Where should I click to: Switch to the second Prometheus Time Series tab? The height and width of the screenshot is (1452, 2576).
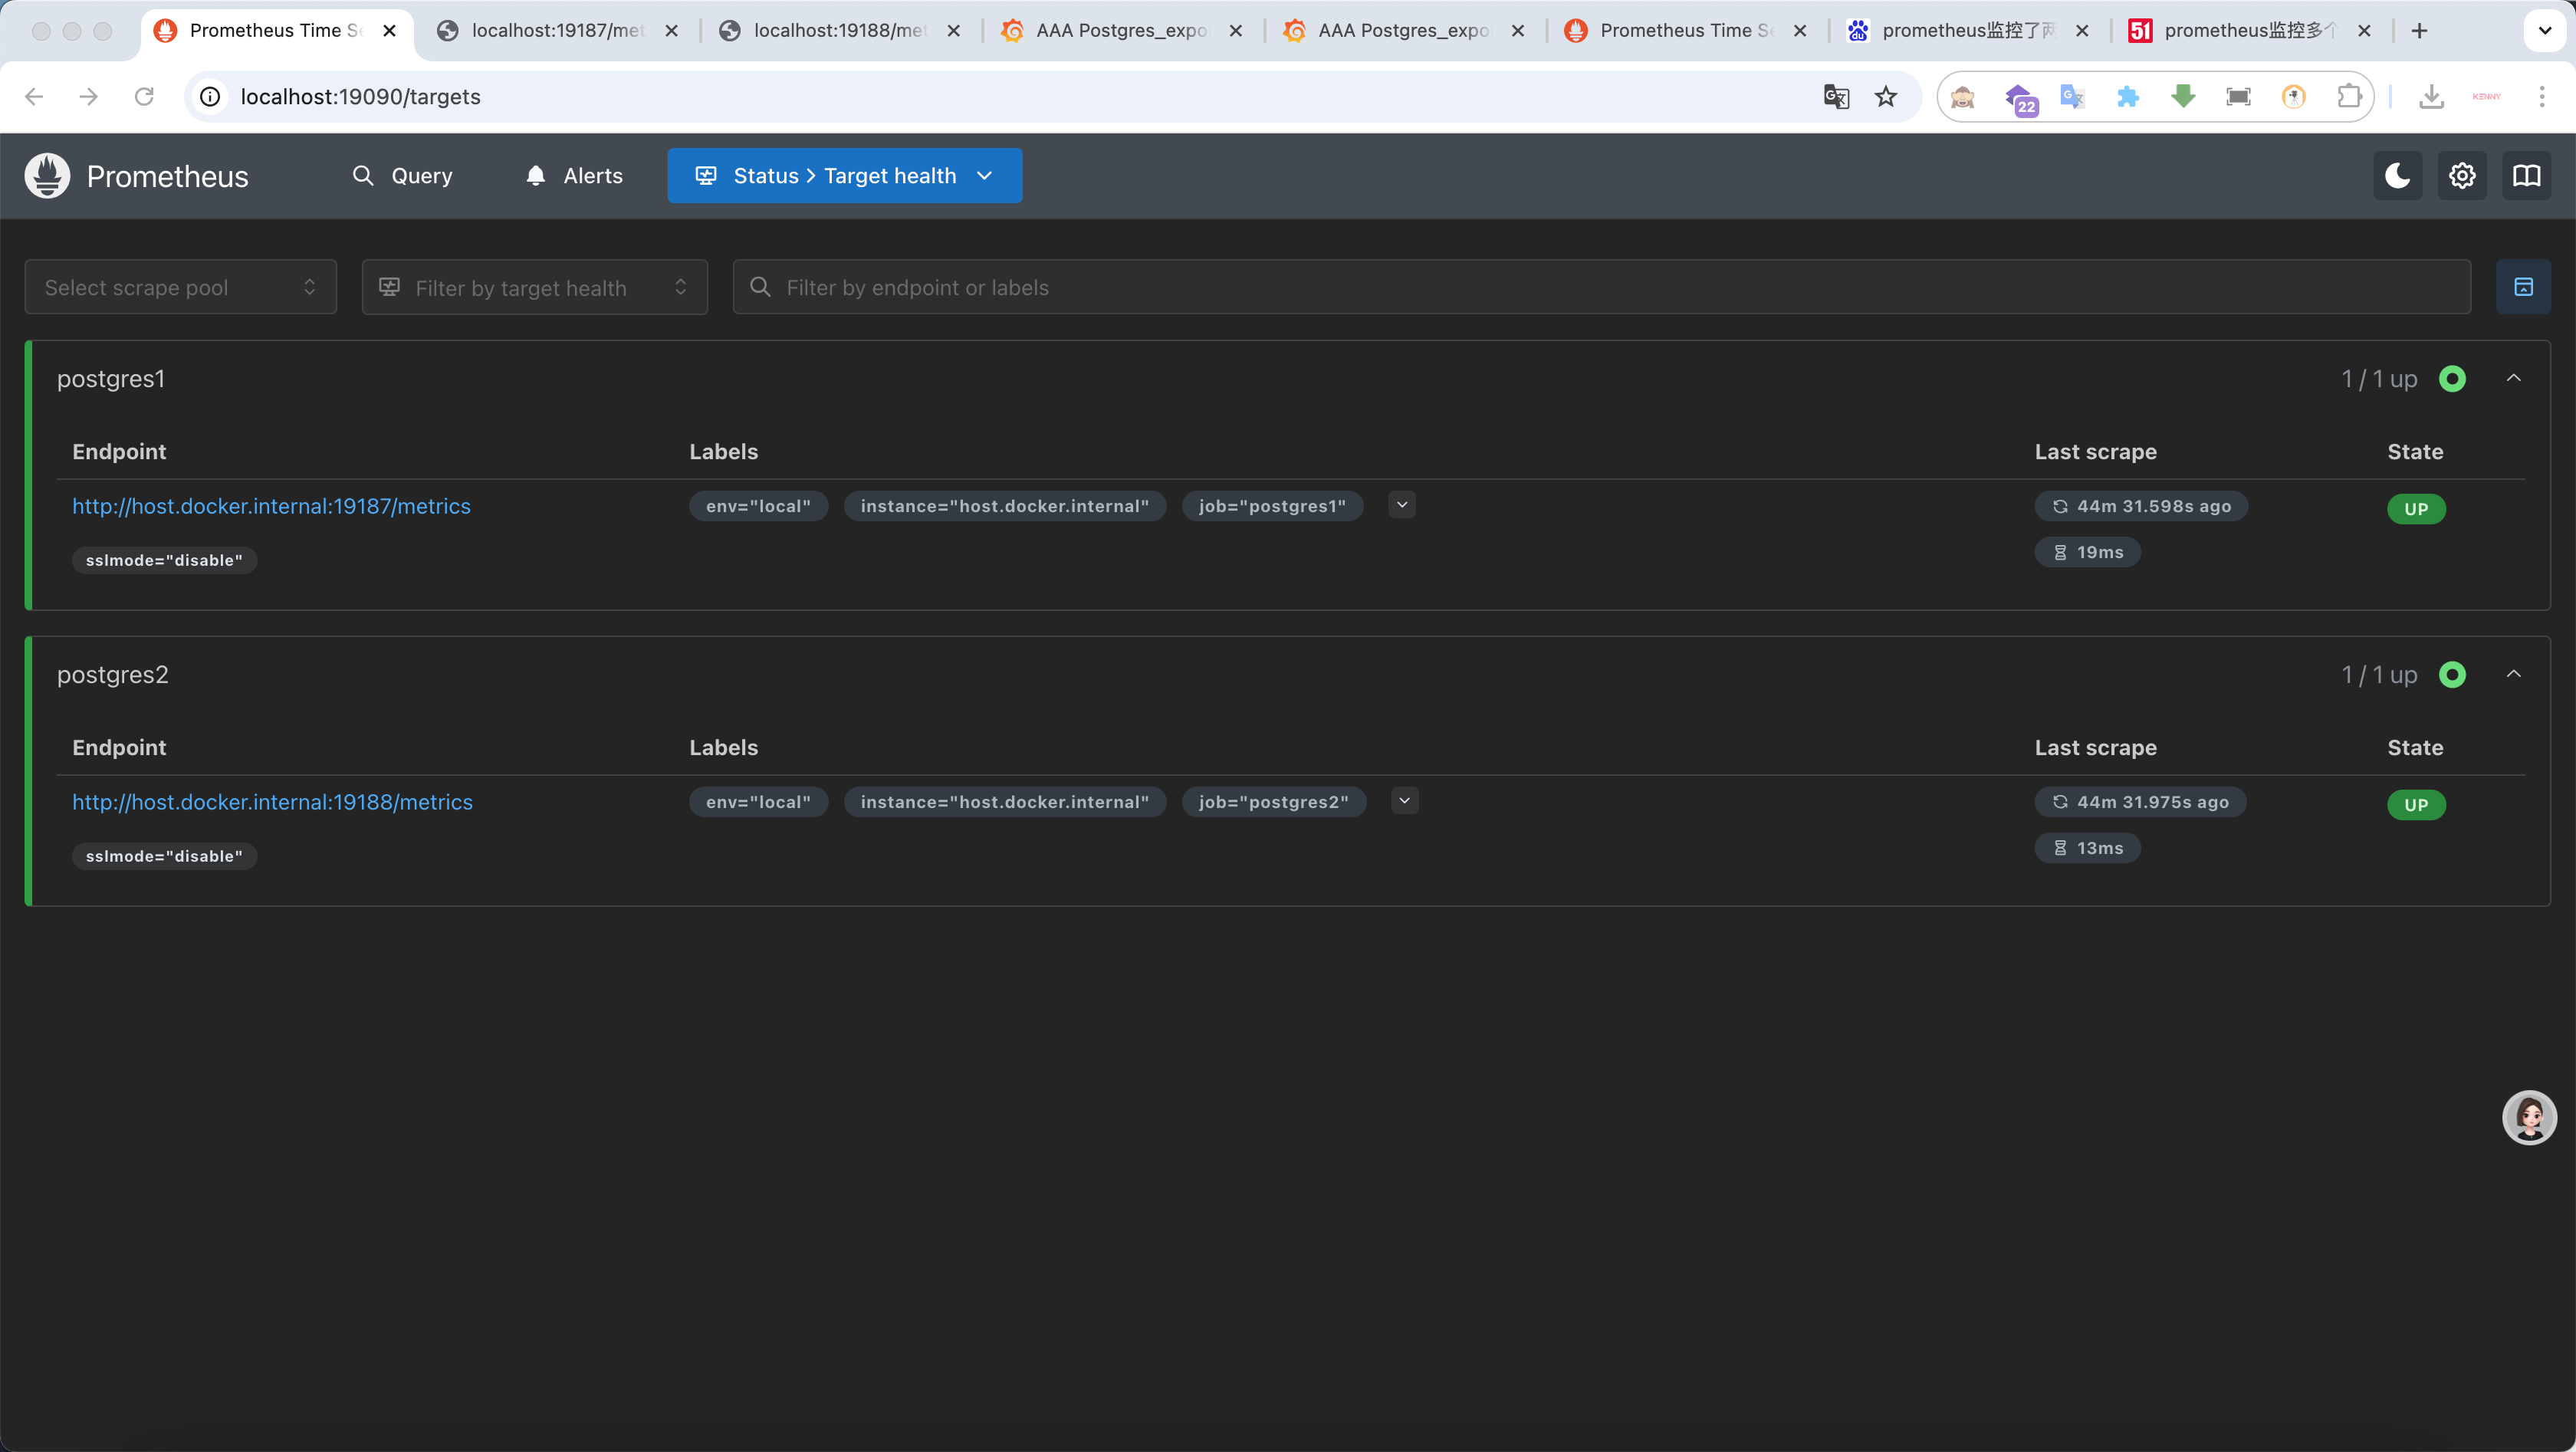point(1684,31)
